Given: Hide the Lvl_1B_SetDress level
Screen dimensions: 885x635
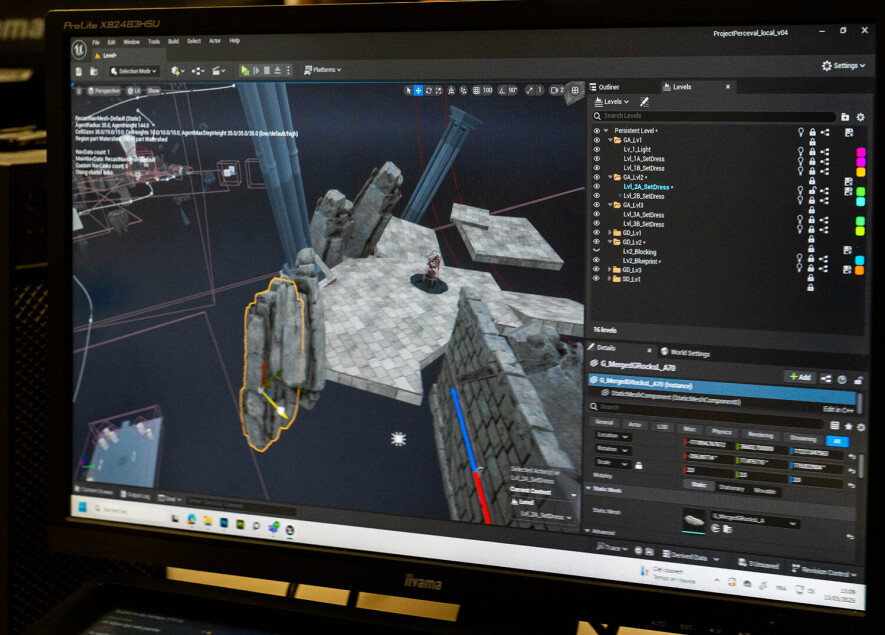Looking at the screenshot, I should click(x=597, y=168).
